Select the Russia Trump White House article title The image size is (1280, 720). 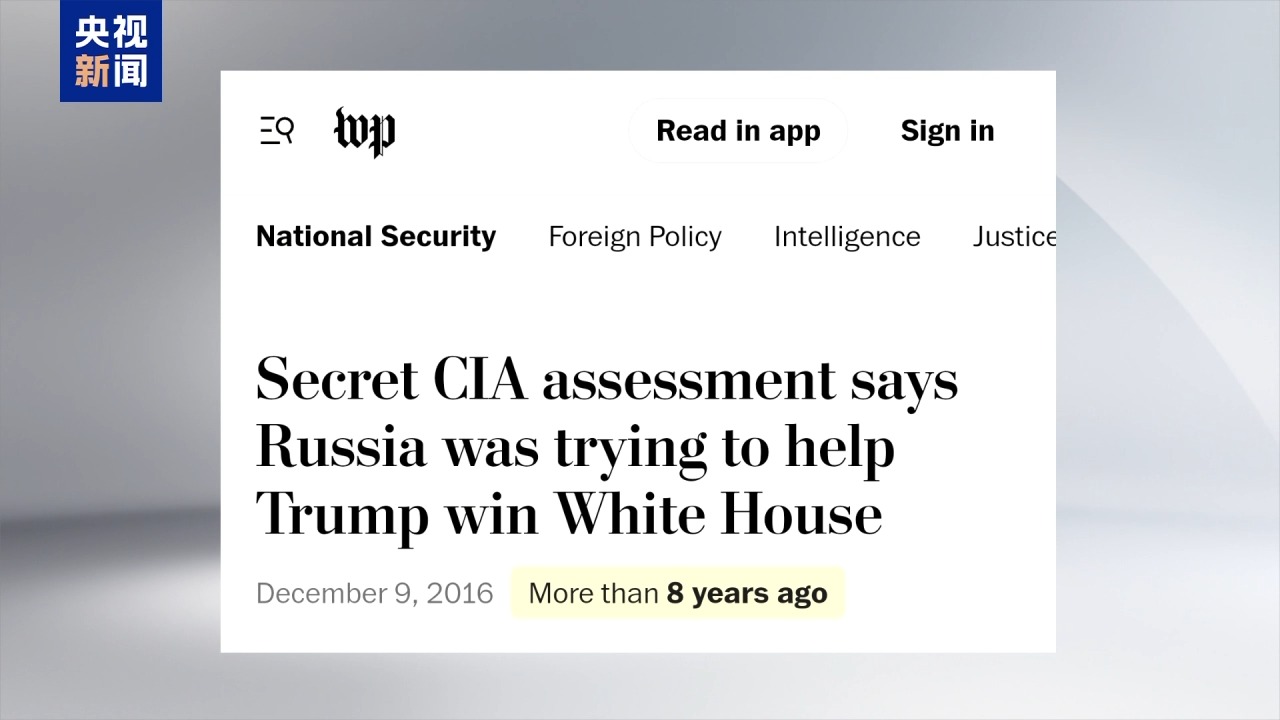(x=606, y=447)
